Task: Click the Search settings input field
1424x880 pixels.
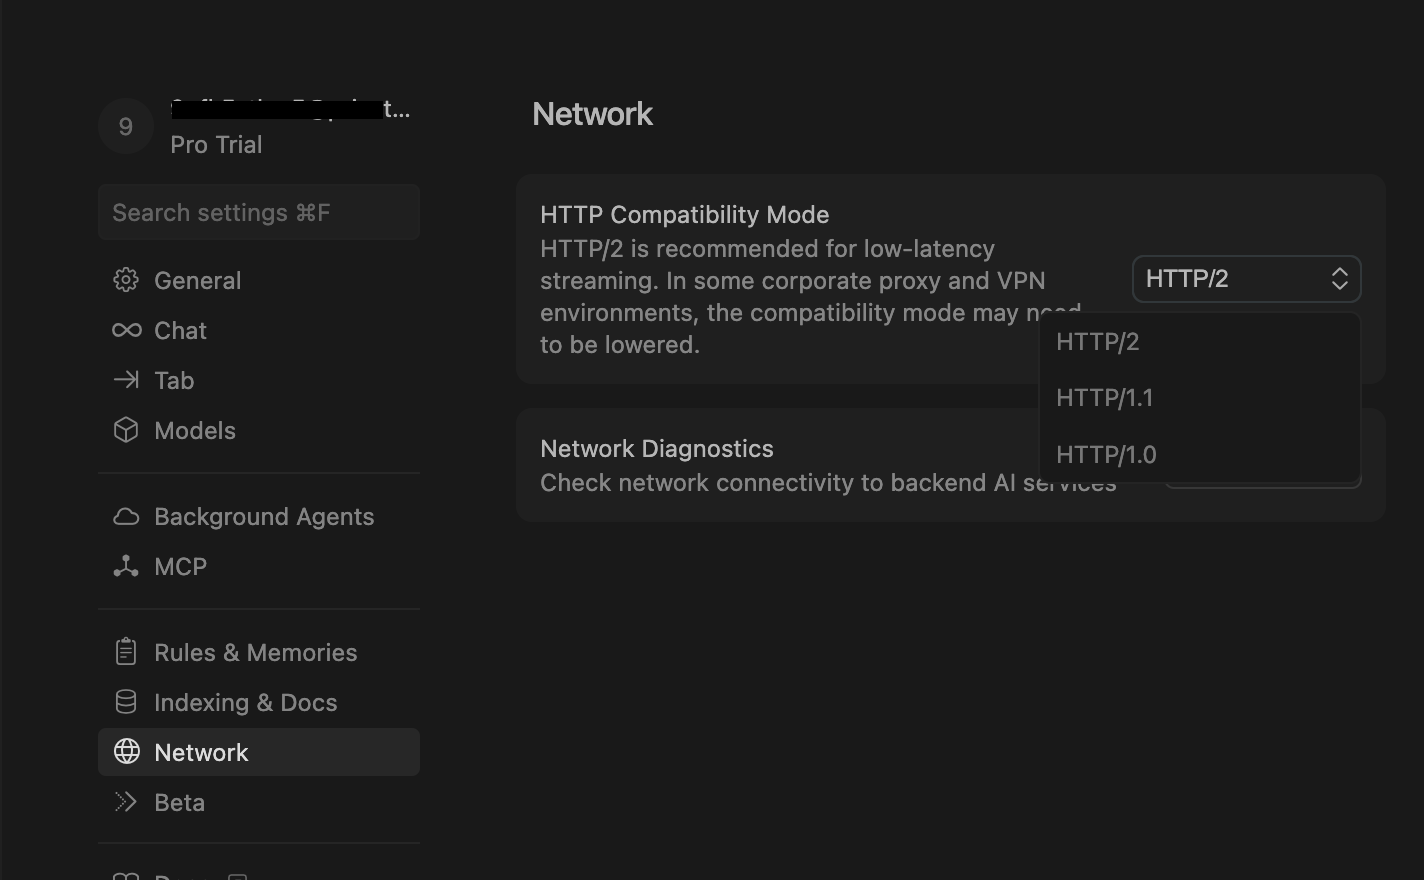Action: pyautogui.click(x=258, y=212)
